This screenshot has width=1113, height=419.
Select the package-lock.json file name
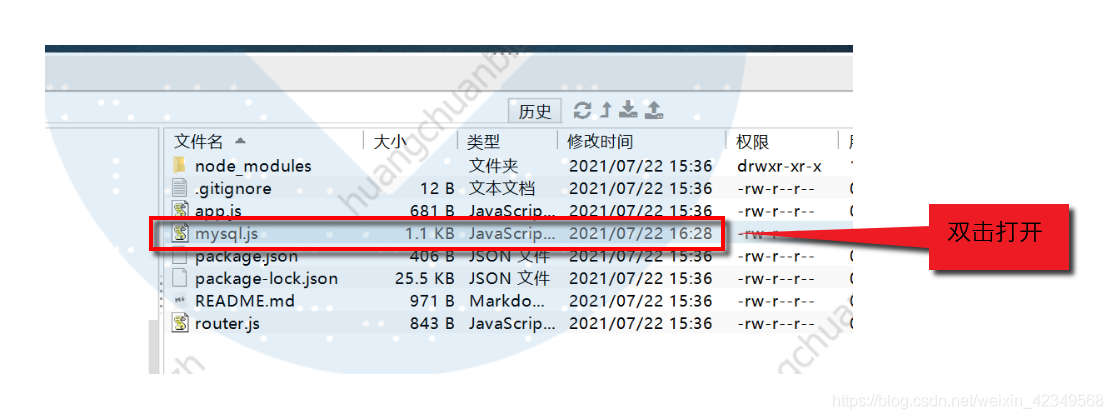[x=266, y=279]
